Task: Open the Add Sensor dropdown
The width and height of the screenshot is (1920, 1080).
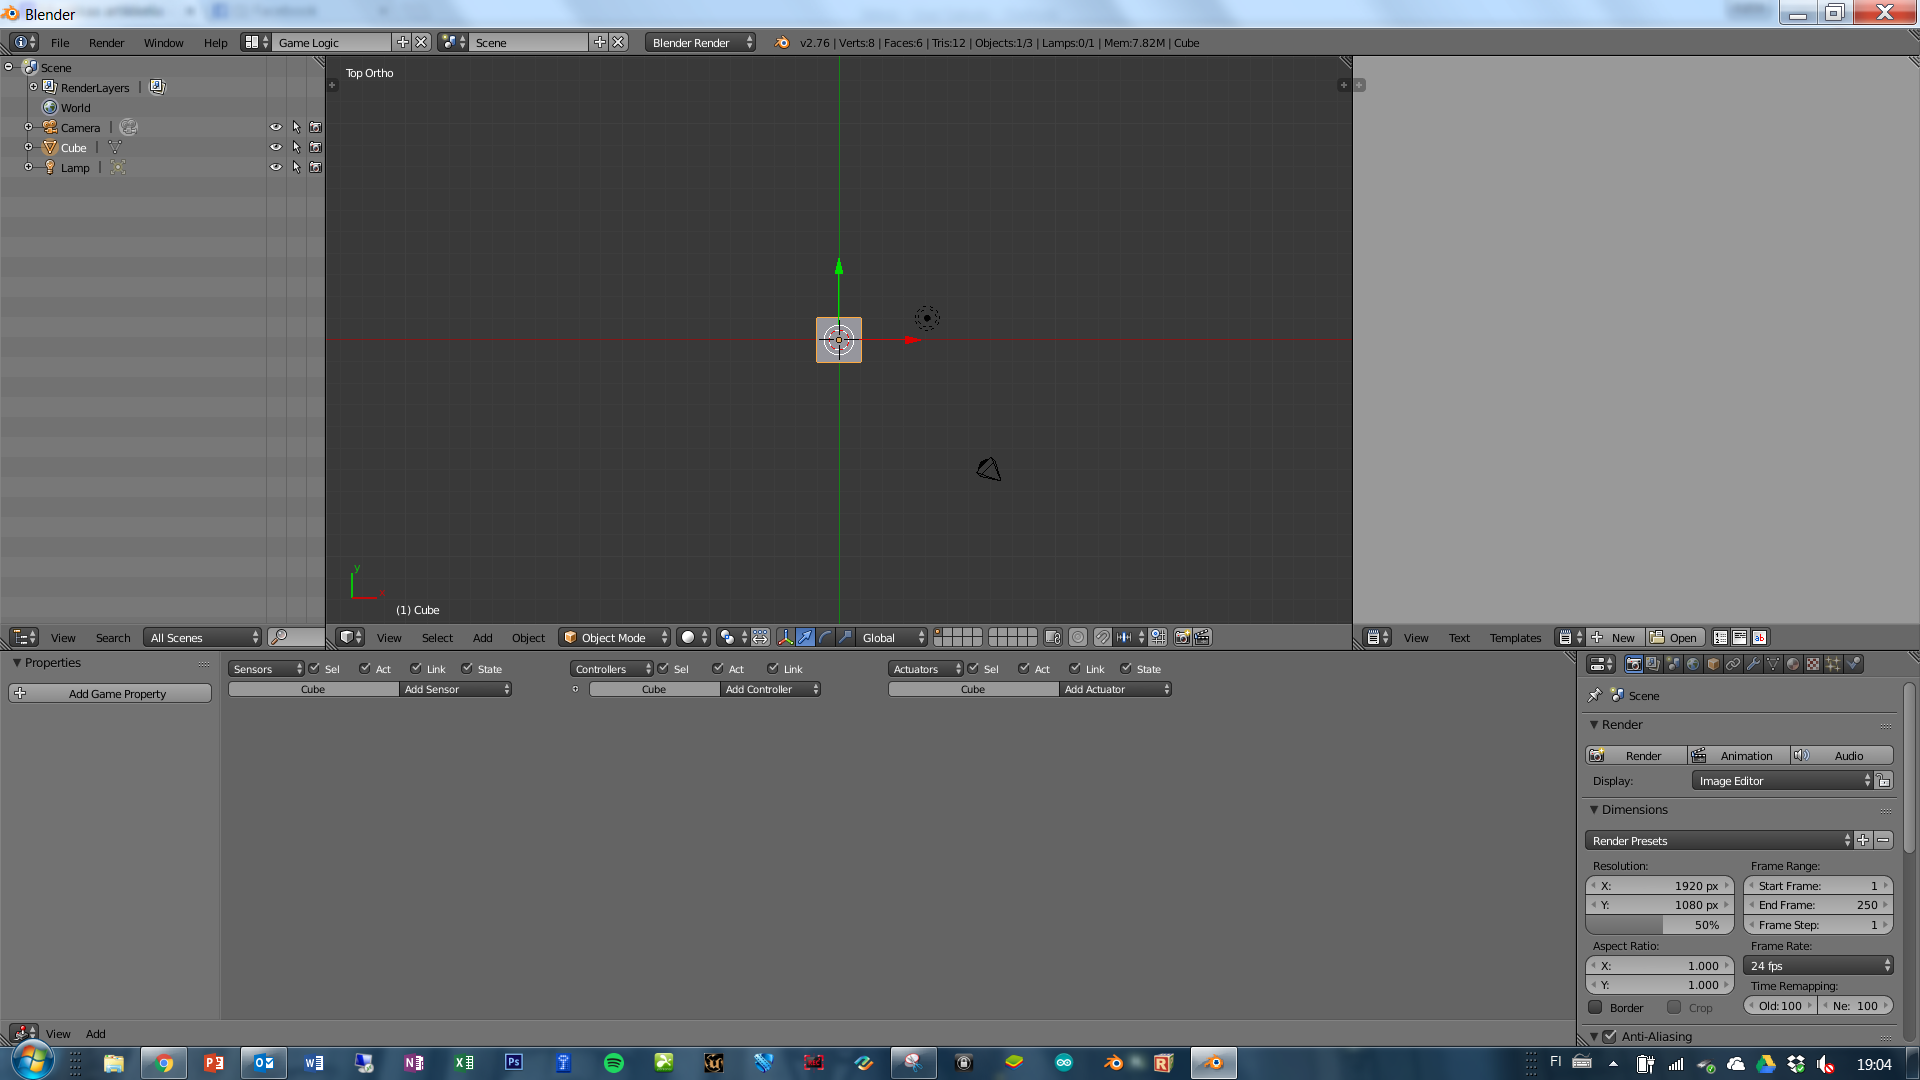Action: [x=456, y=689]
